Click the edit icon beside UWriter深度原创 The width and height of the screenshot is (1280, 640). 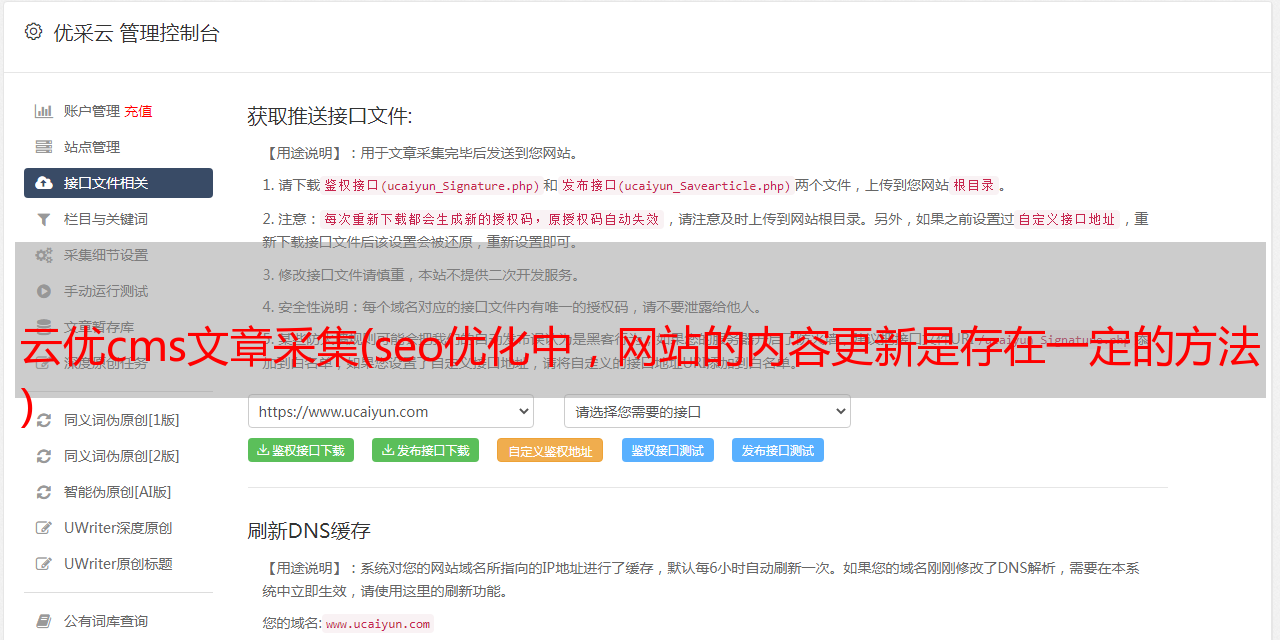44,528
